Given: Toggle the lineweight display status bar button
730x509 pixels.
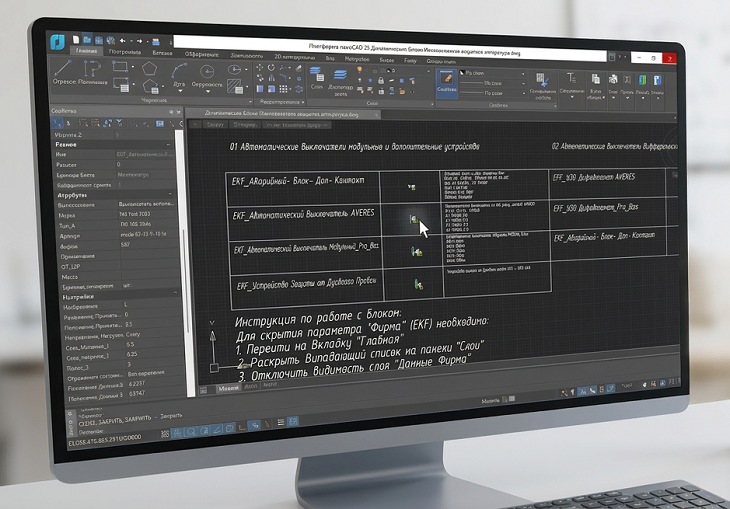Looking at the screenshot, I should pos(280,423).
